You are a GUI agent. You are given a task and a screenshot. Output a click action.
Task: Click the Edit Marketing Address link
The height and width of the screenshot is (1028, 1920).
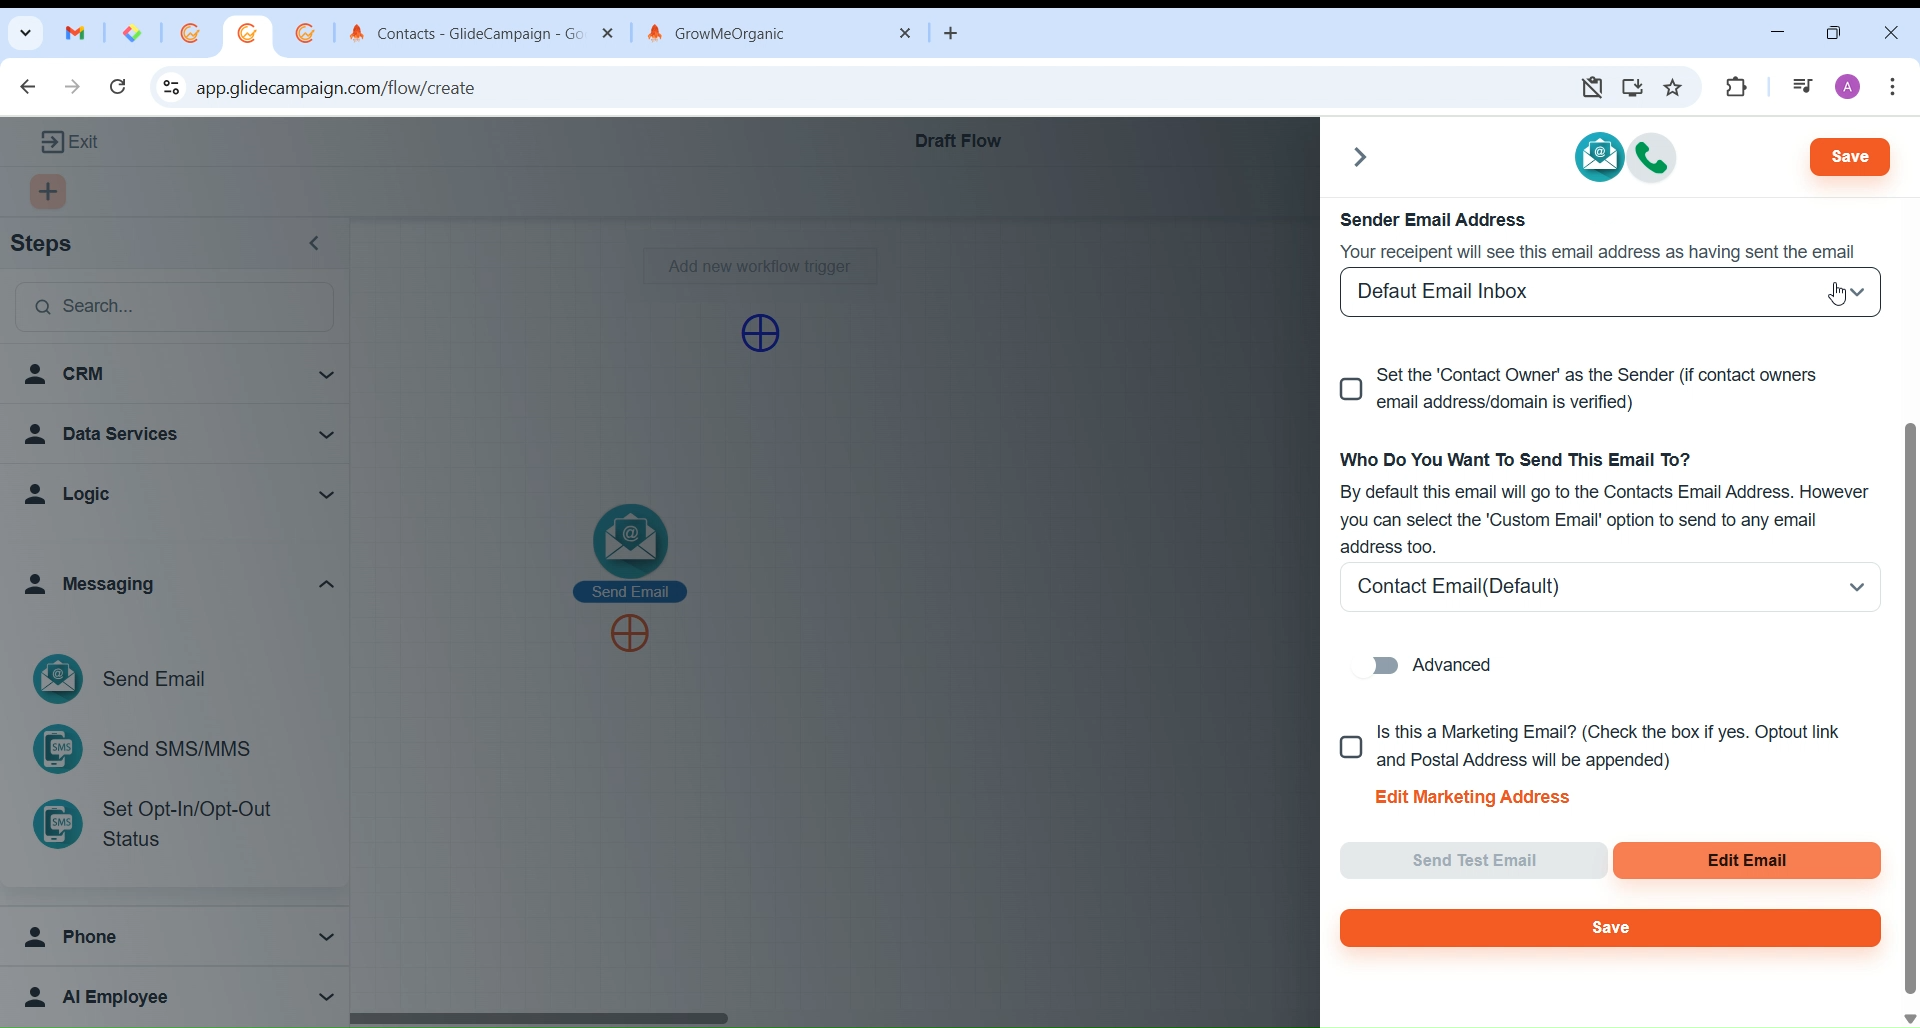(x=1473, y=800)
